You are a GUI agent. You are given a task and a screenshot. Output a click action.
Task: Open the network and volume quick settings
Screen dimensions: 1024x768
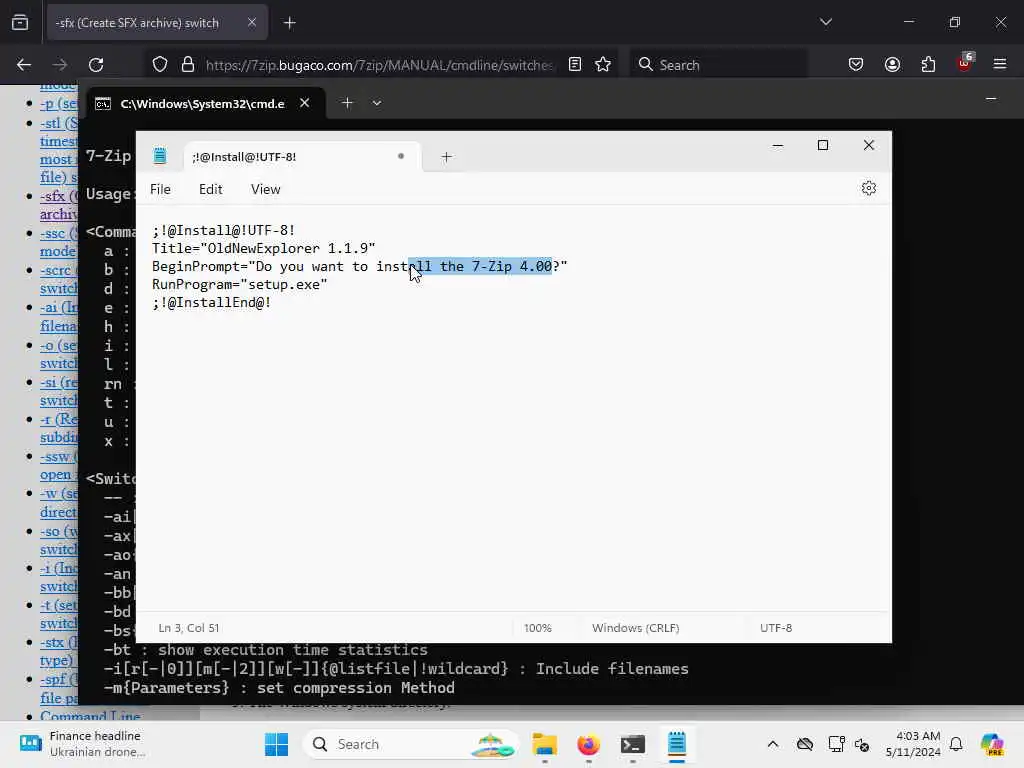[x=849, y=744]
